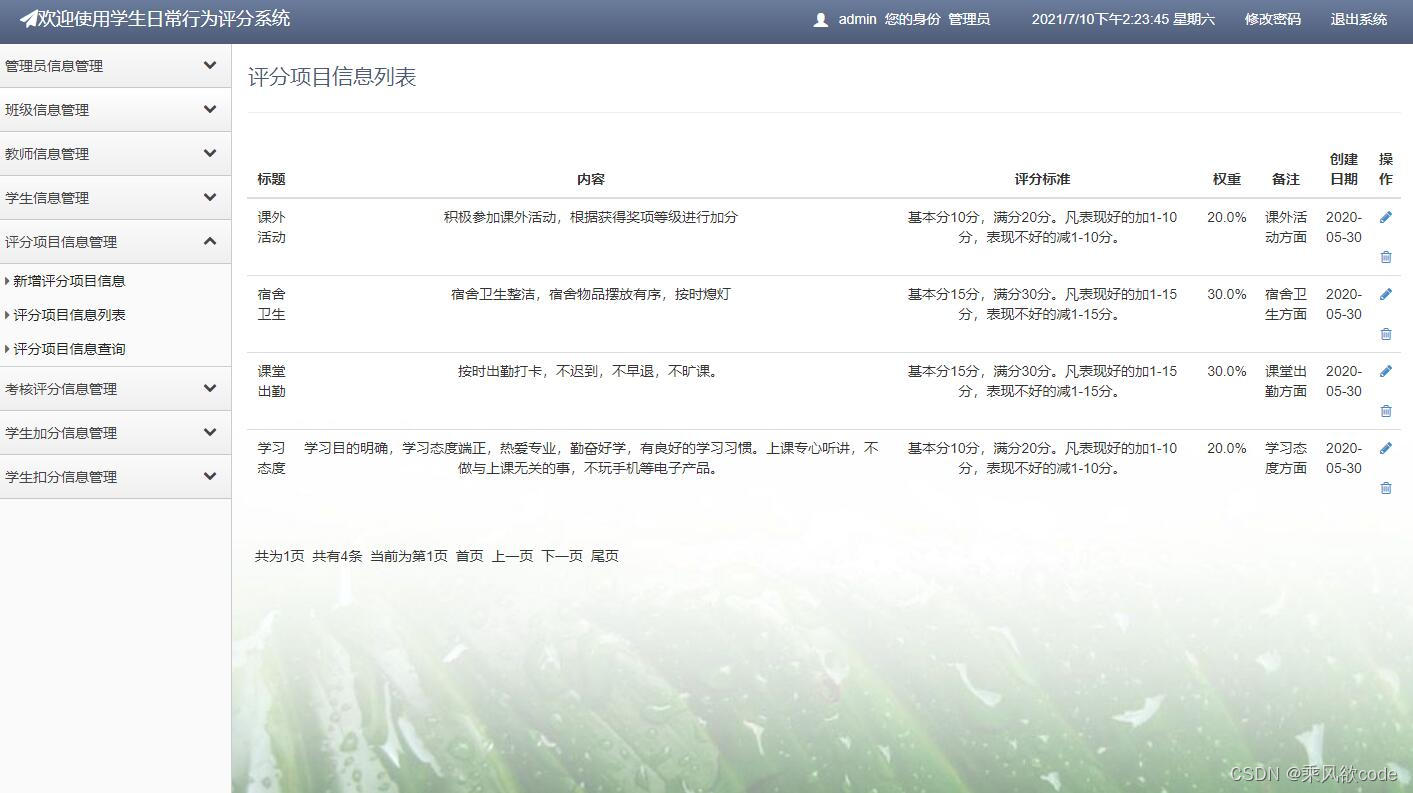Screen dimensions: 1413x793
Task: Go to 尾页 in the pagination
Action: click(x=606, y=555)
